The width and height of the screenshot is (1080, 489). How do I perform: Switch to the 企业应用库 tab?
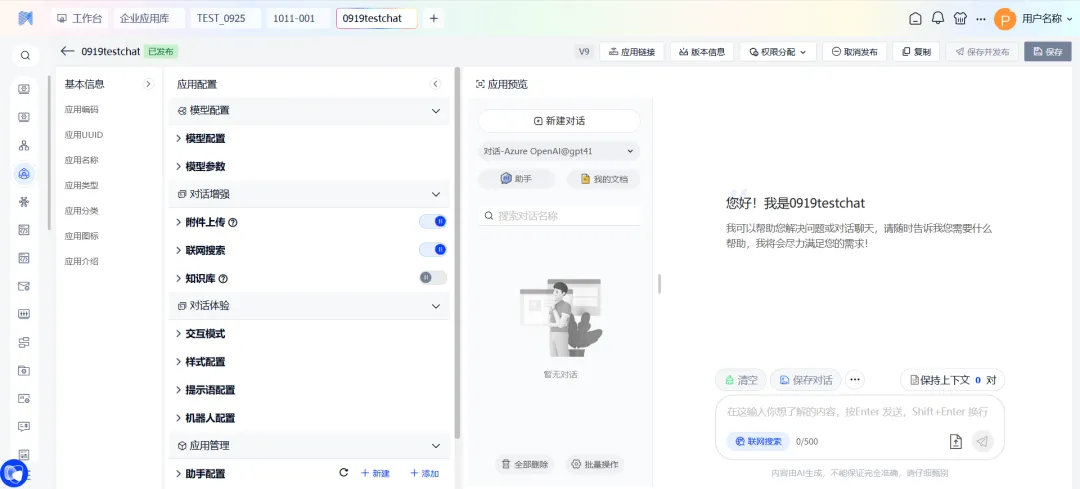149,19
